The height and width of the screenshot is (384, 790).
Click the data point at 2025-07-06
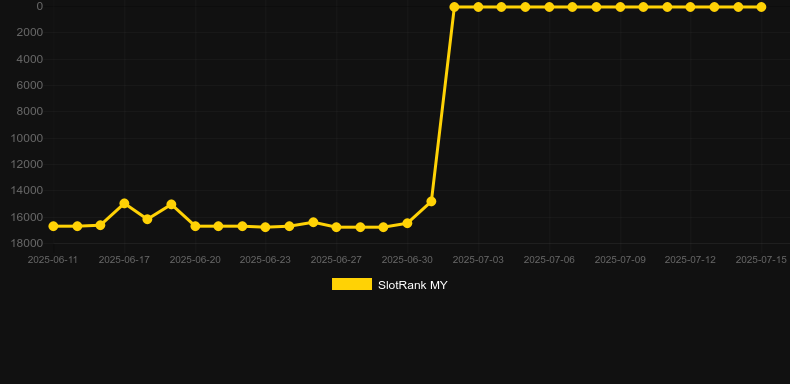[x=549, y=7]
